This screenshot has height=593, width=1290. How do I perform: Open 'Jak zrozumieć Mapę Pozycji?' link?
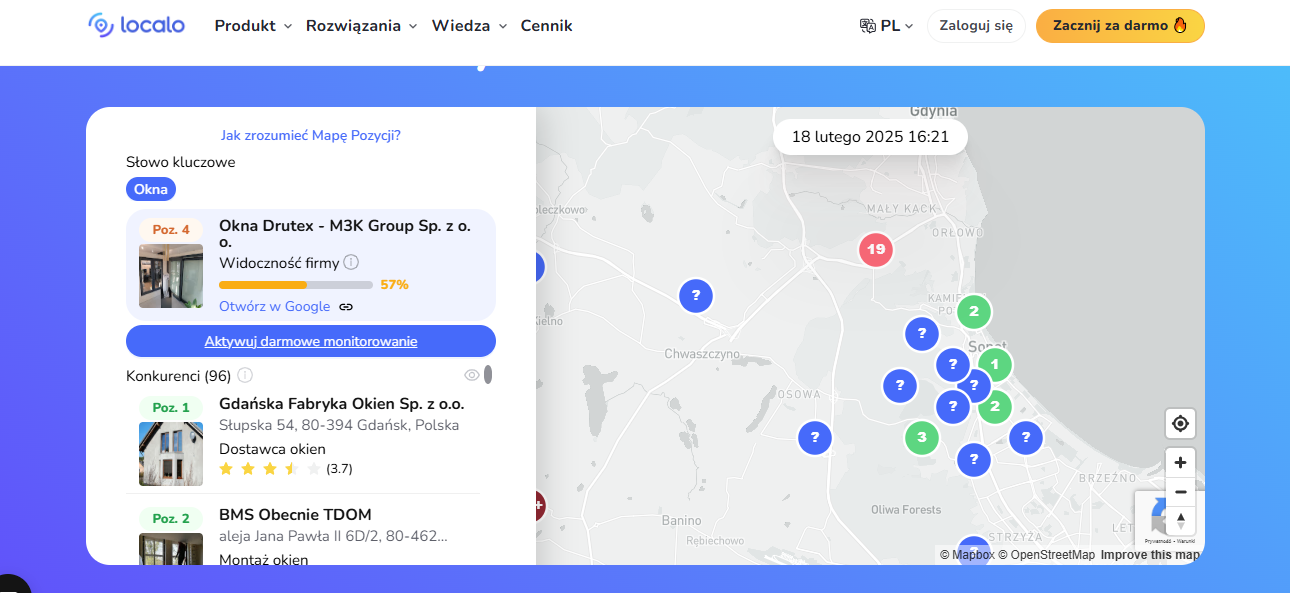pyautogui.click(x=311, y=135)
